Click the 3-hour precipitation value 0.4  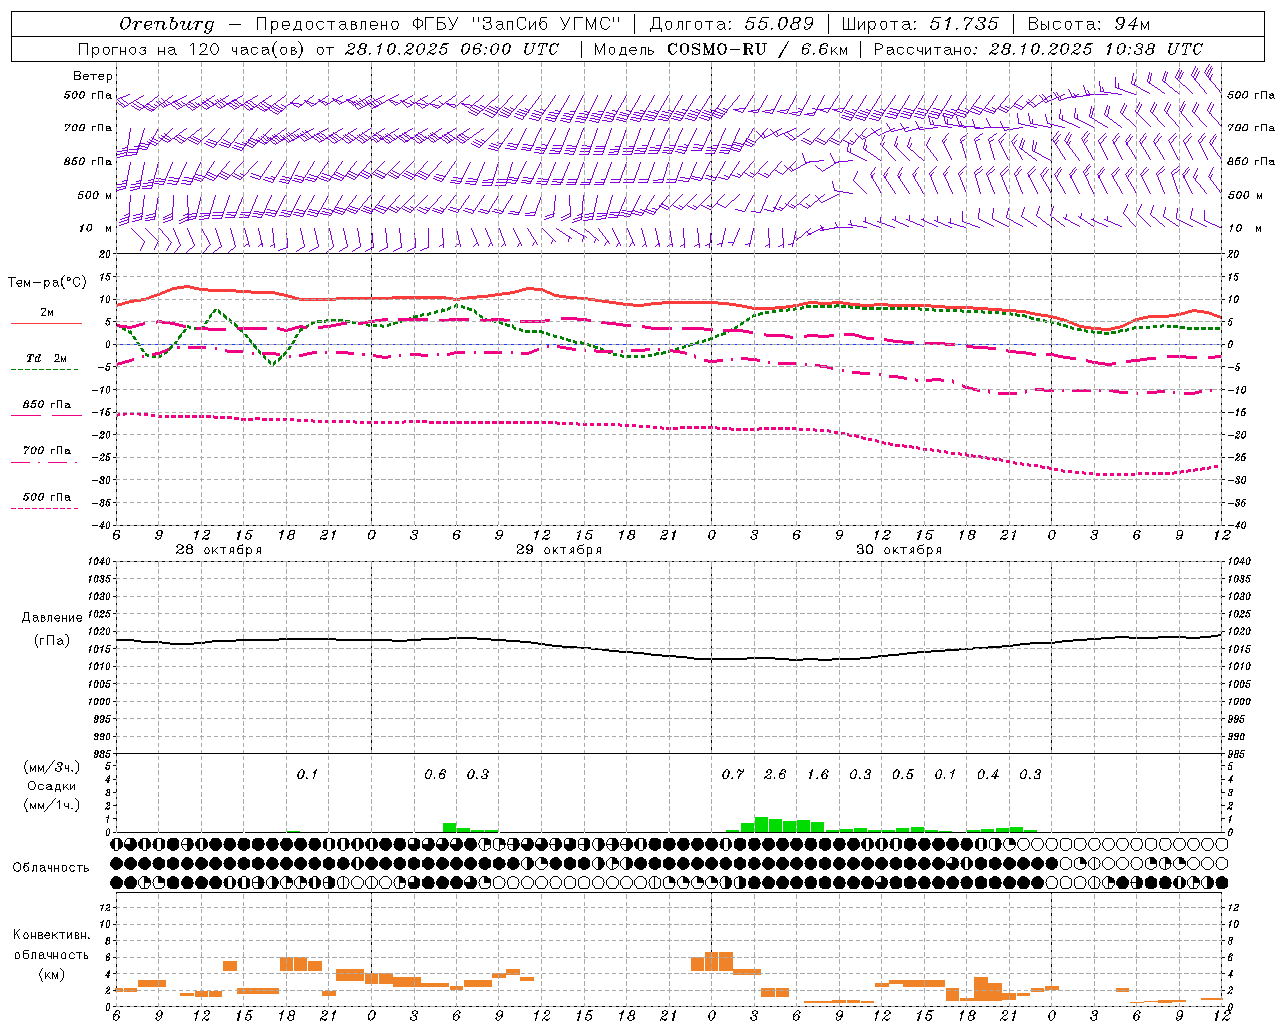(x=988, y=774)
